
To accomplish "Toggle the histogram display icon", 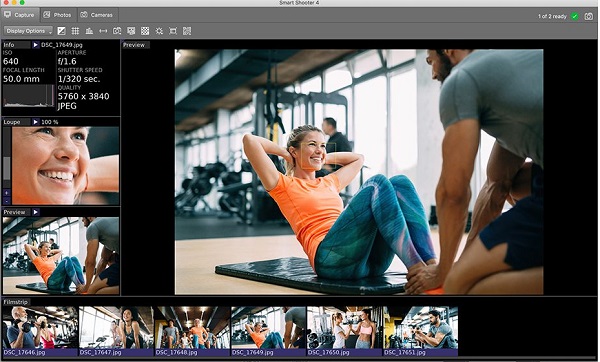I will click(89, 31).
